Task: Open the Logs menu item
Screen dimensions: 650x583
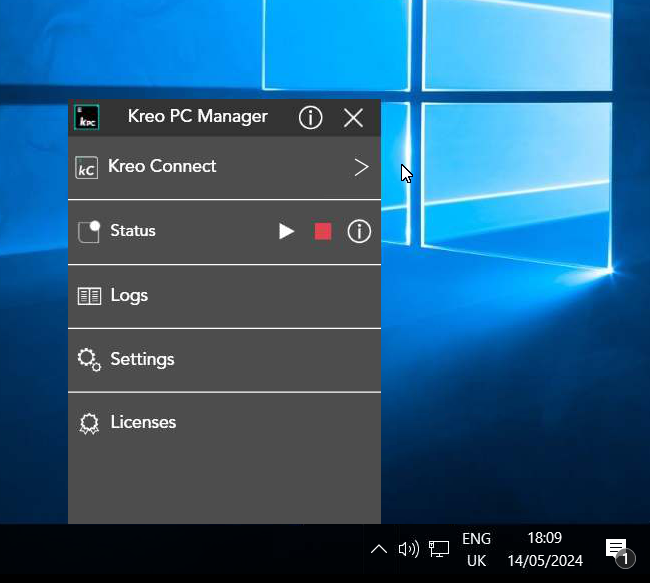Action: [129, 296]
